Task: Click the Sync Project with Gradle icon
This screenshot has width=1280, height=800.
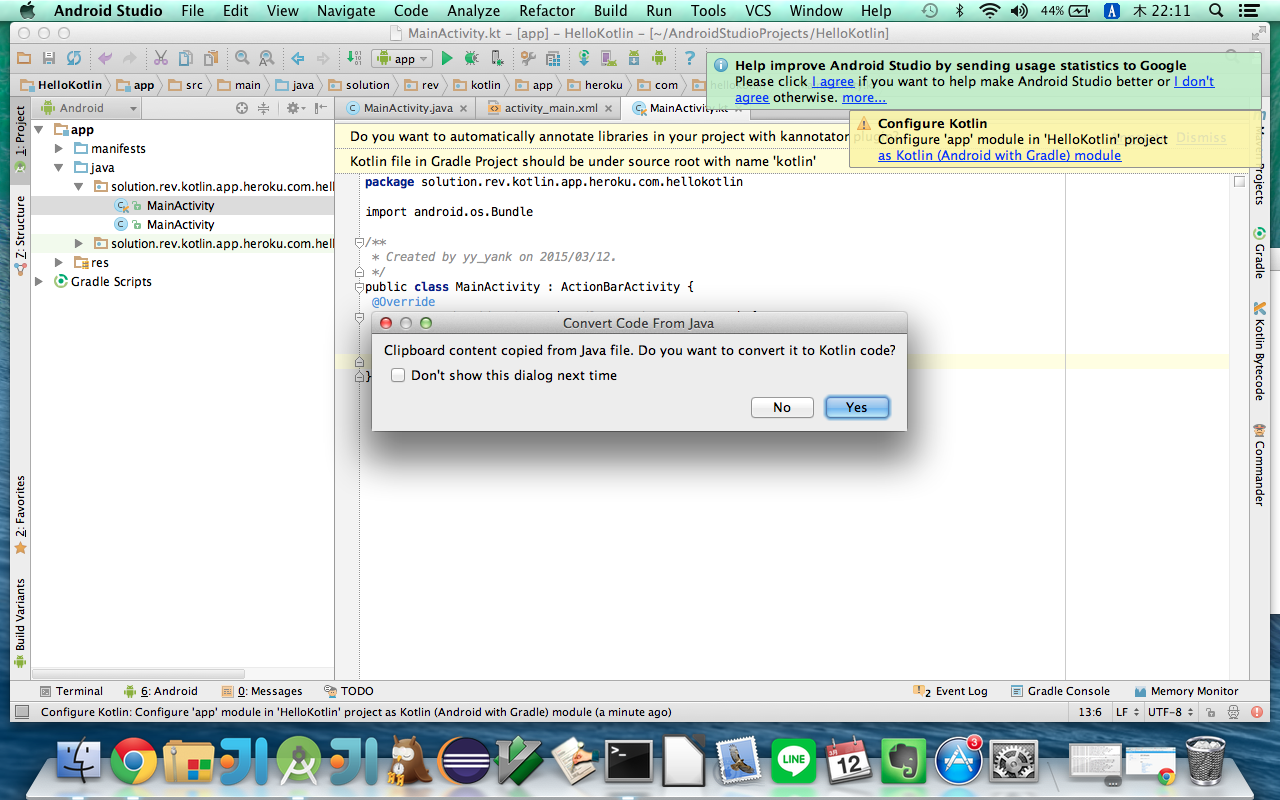Action: pos(584,59)
